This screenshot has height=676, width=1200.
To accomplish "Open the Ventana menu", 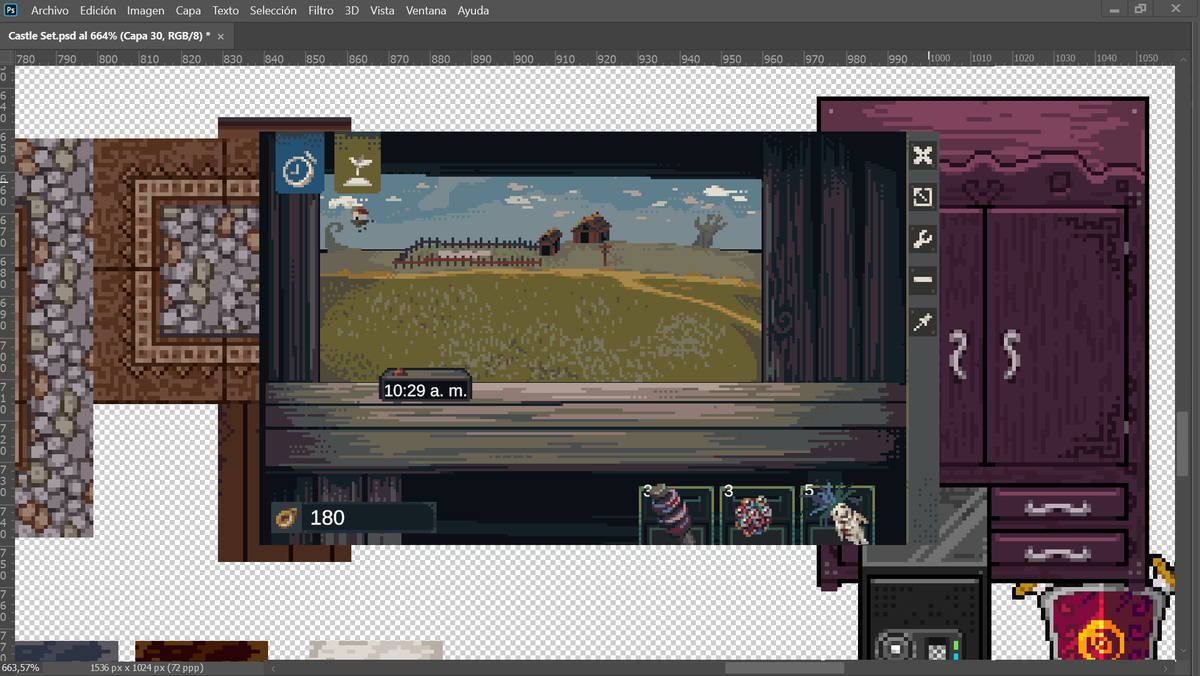I will (426, 10).
